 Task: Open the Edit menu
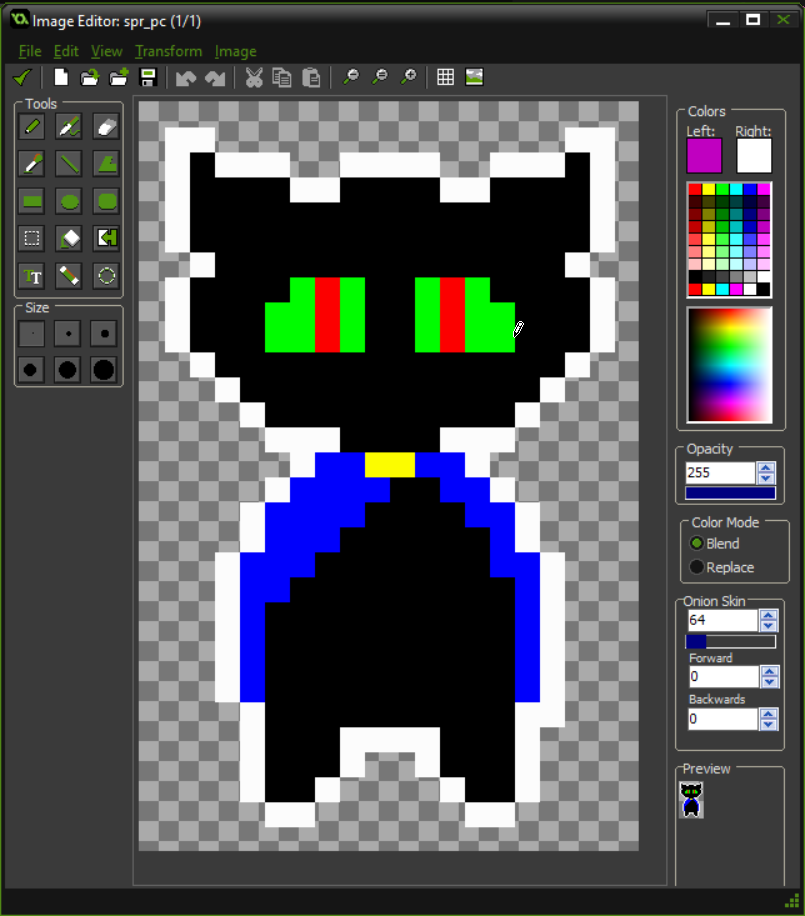point(66,51)
